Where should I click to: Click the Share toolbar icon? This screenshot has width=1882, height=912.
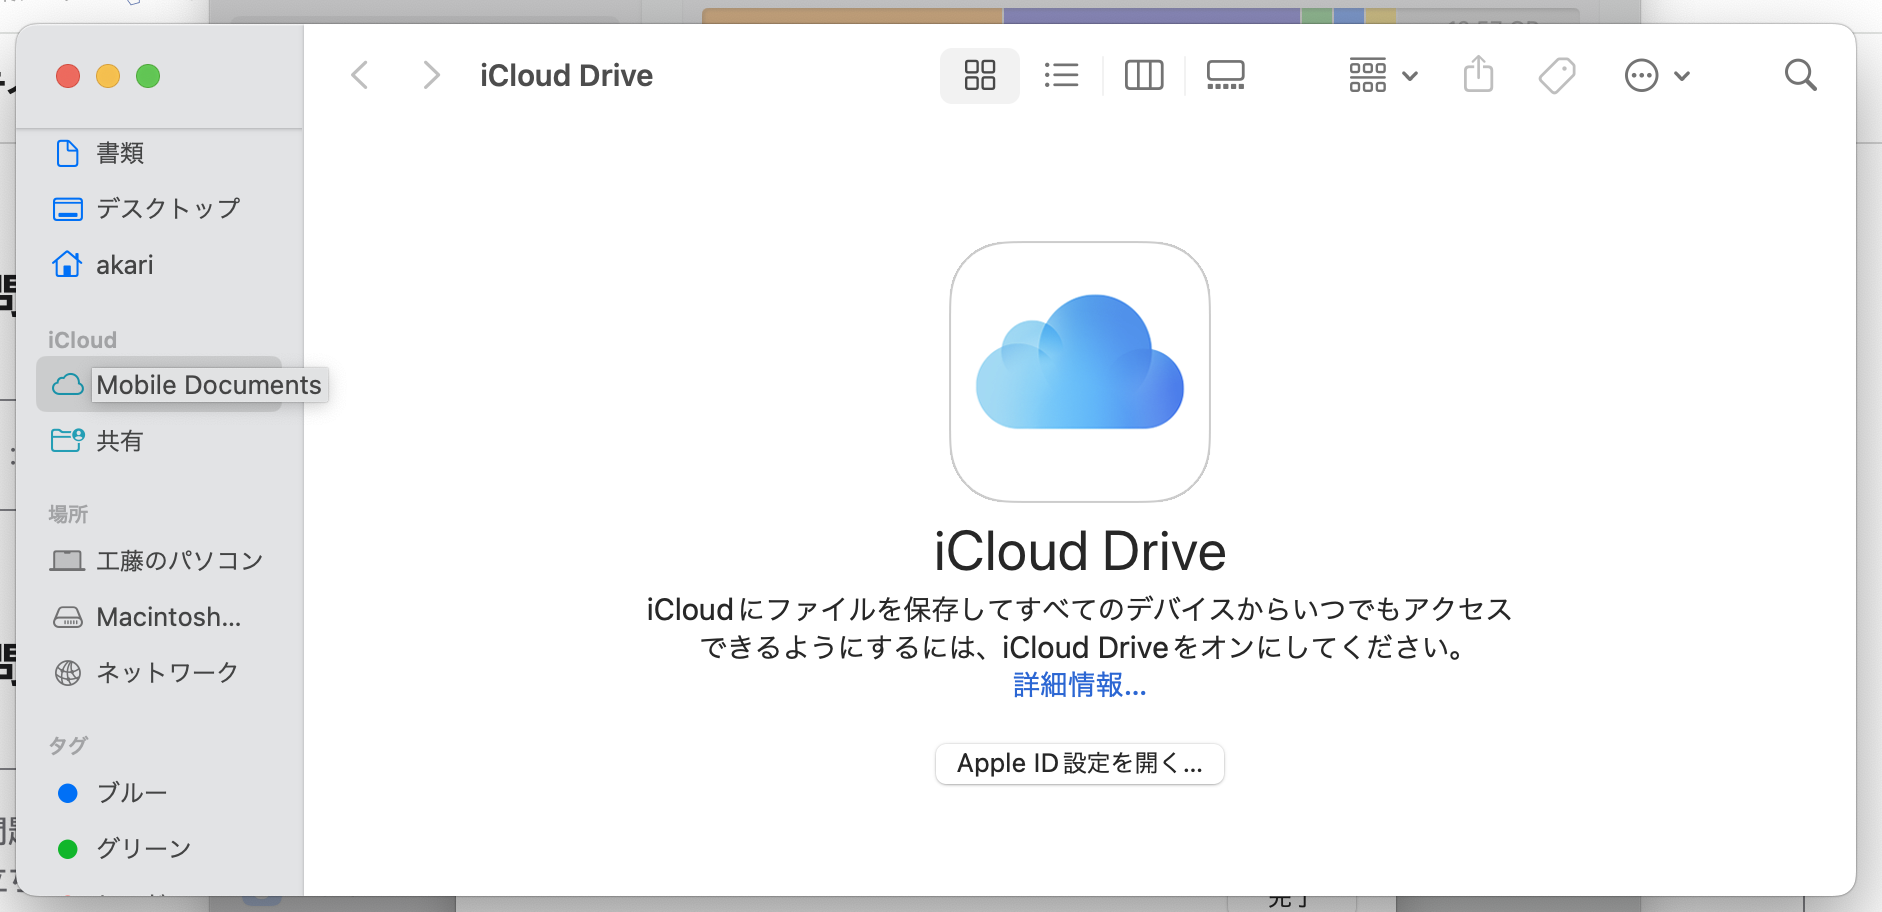pos(1478,75)
